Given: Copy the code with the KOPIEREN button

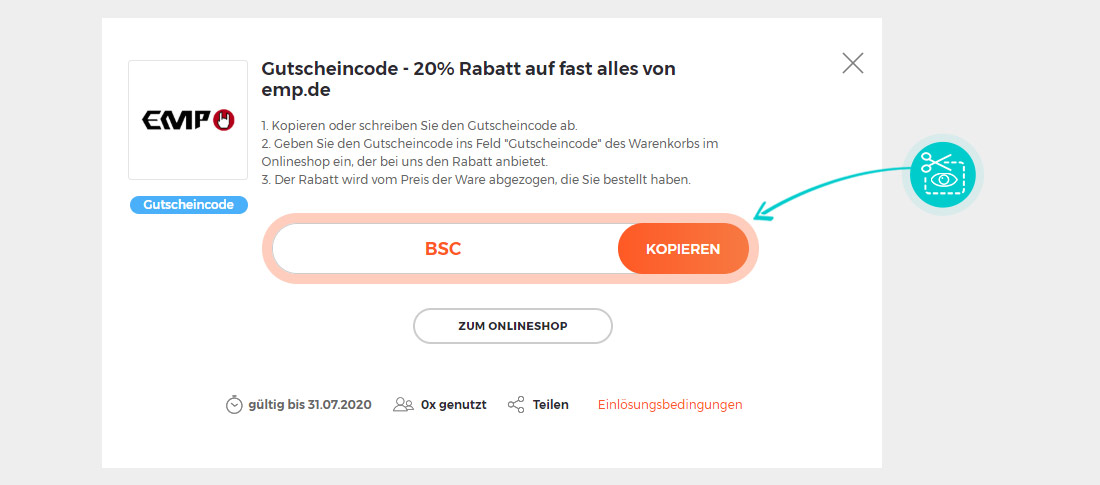Looking at the screenshot, I should click(683, 248).
